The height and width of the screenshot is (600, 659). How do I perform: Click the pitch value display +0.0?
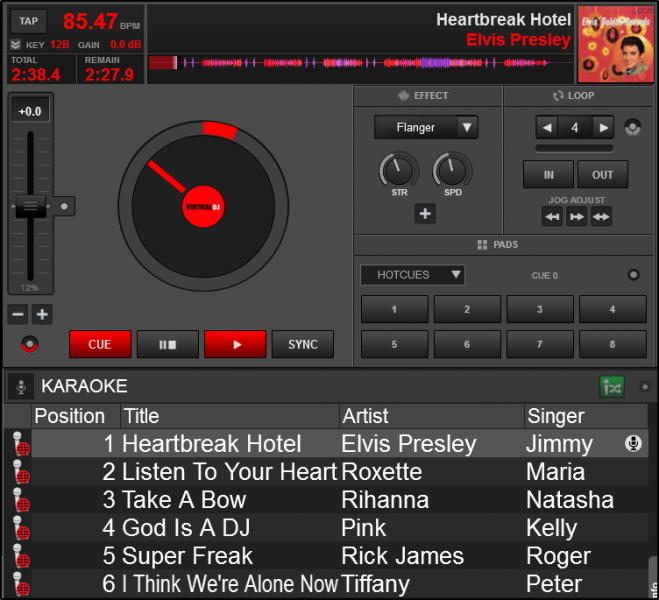click(30, 111)
